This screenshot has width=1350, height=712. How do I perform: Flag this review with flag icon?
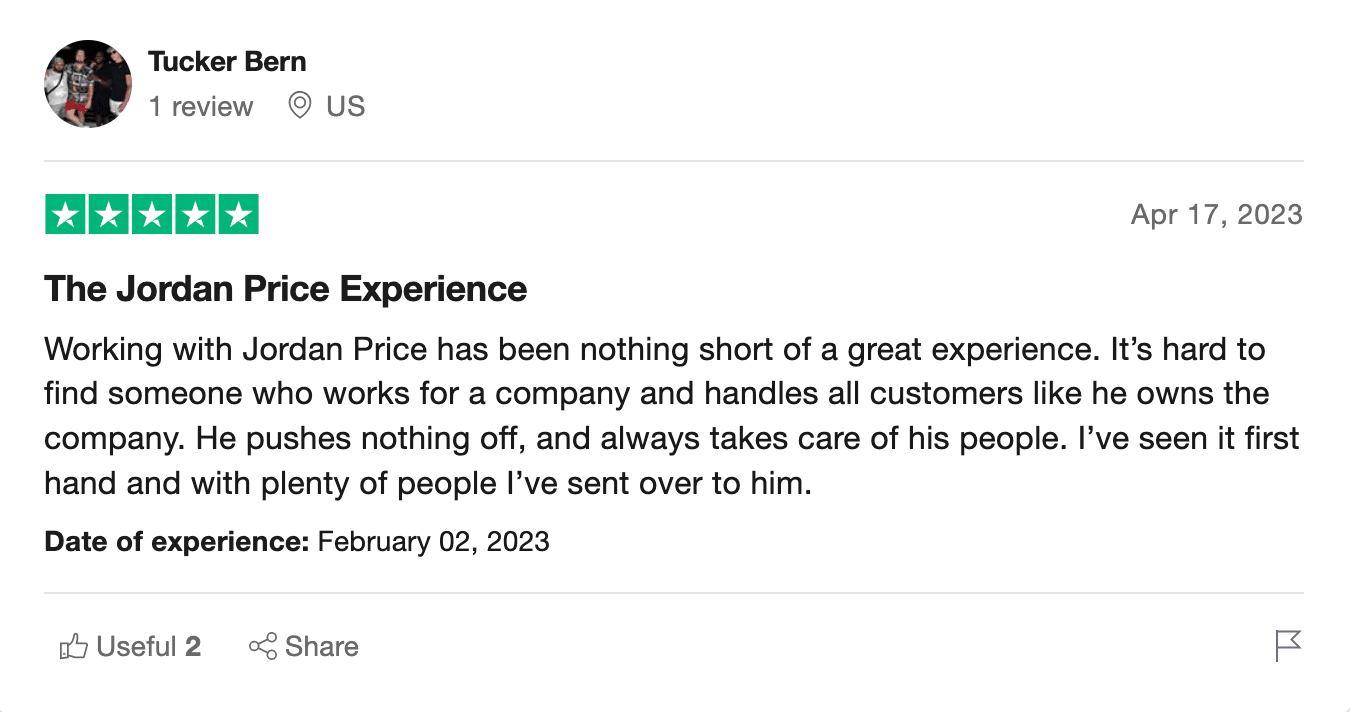point(1288,646)
